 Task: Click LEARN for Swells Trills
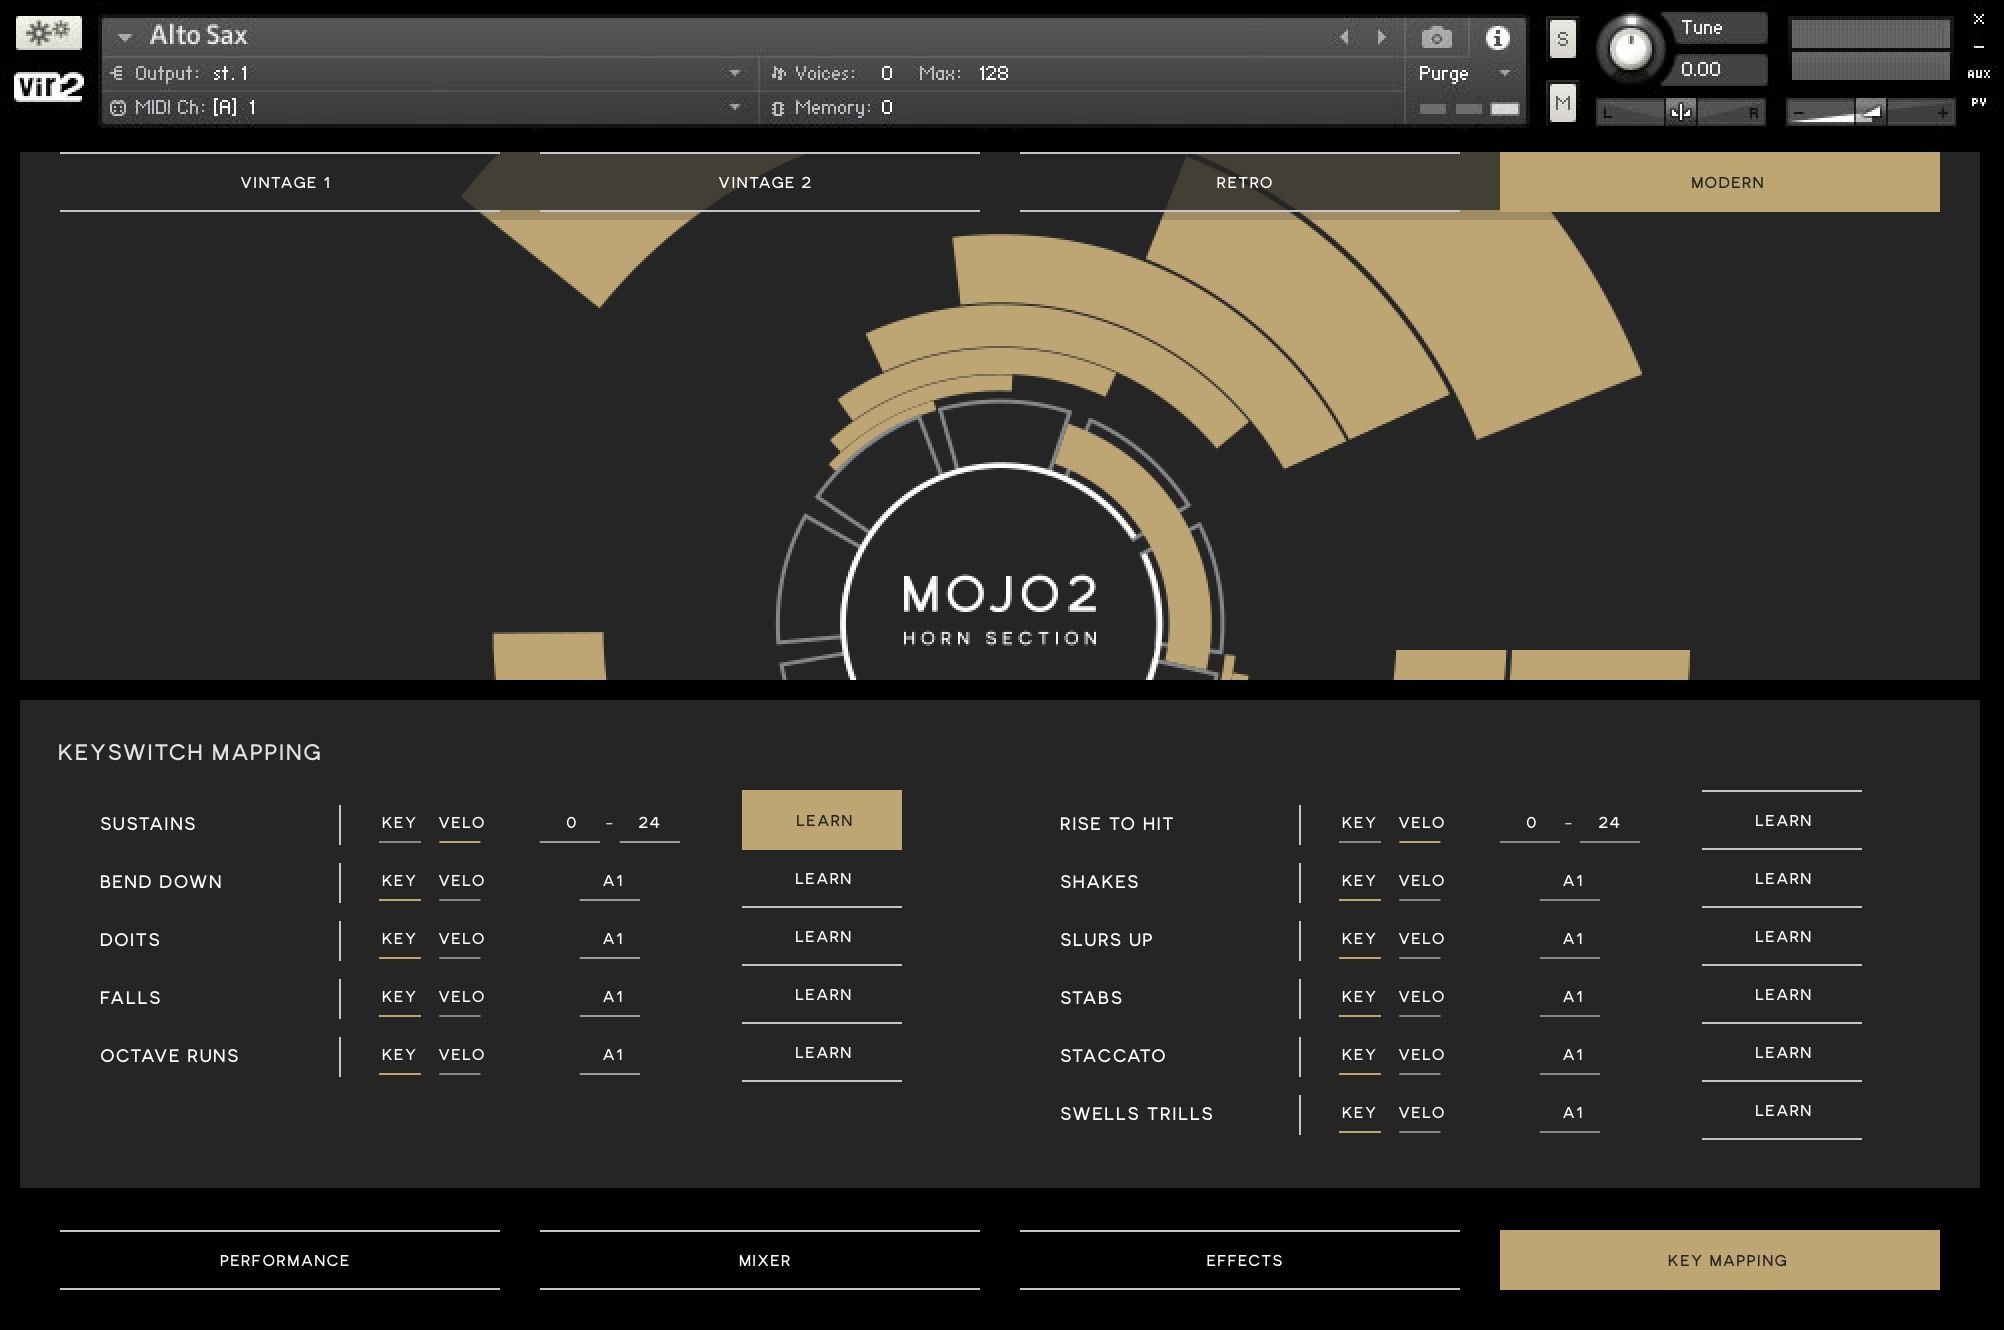tap(1782, 1110)
